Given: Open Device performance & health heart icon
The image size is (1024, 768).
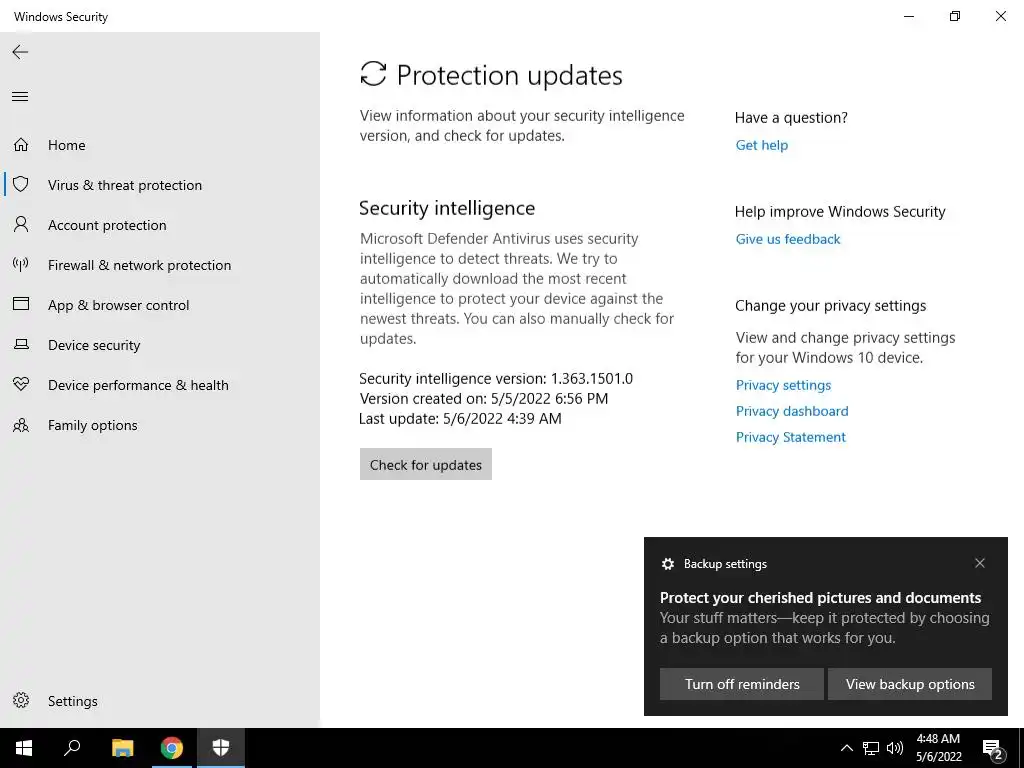Looking at the screenshot, I should 21,385.
